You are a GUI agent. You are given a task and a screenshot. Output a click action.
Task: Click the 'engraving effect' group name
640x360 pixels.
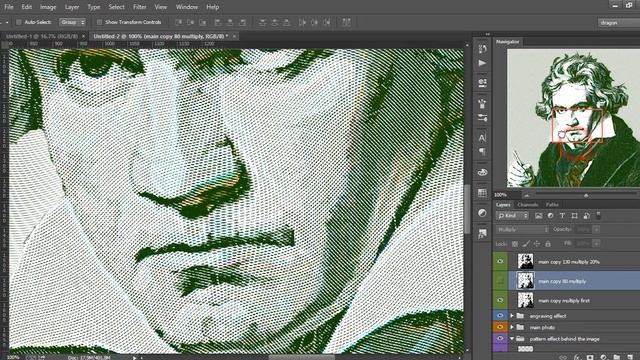(548, 316)
